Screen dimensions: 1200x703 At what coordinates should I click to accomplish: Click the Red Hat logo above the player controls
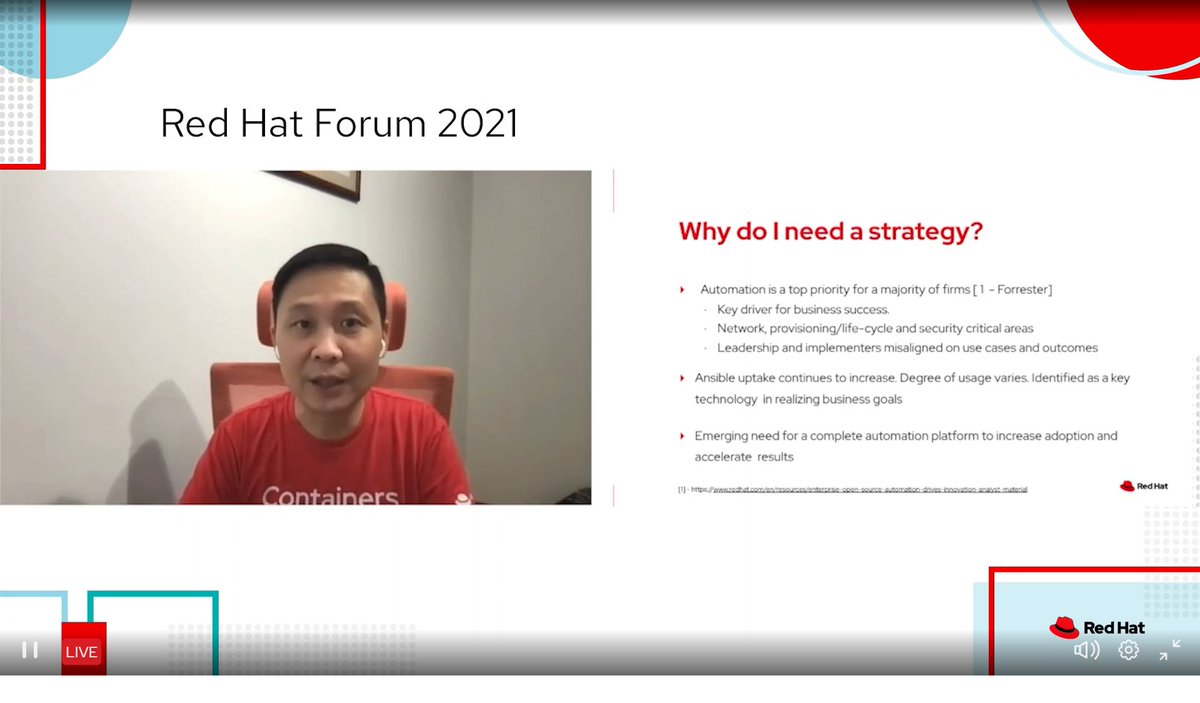click(1097, 627)
